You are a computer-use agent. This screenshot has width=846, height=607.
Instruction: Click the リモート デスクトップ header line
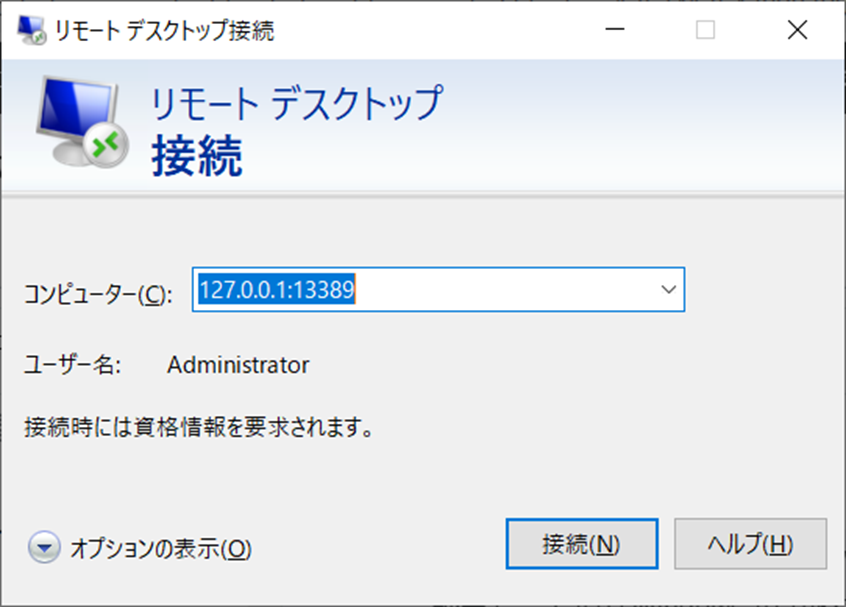click(x=297, y=103)
